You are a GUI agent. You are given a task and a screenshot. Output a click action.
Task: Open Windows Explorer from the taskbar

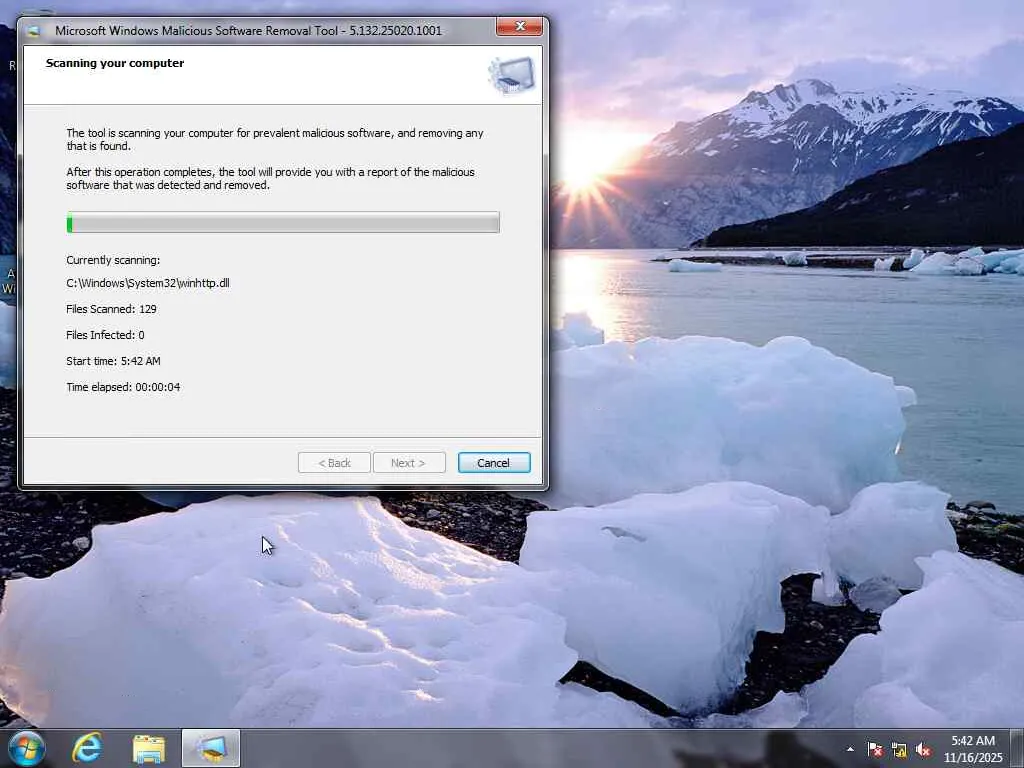pyautogui.click(x=148, y=748)
